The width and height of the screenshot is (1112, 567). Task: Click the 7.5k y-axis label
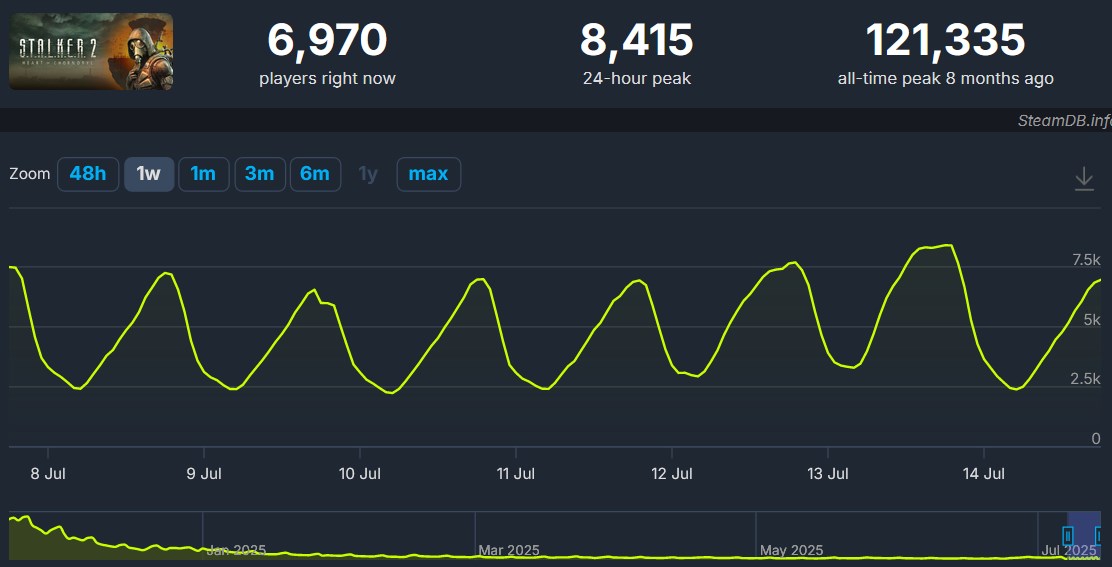(1086, 260)
